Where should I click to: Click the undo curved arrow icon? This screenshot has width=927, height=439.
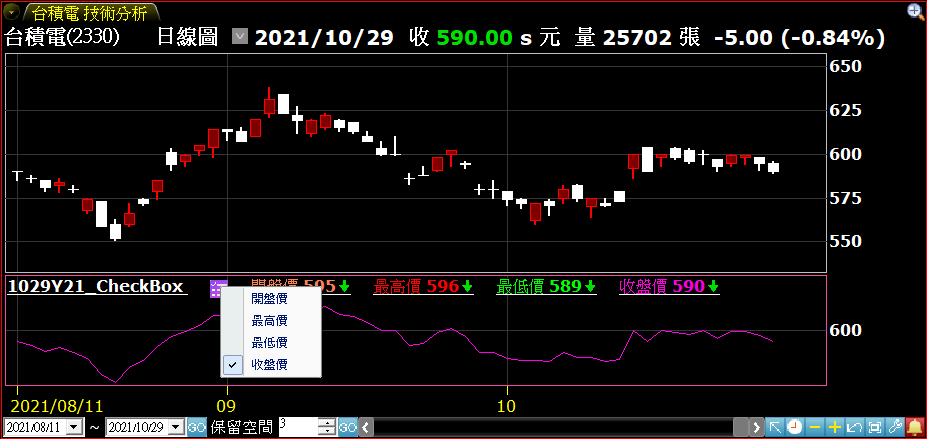click(855, 427)
